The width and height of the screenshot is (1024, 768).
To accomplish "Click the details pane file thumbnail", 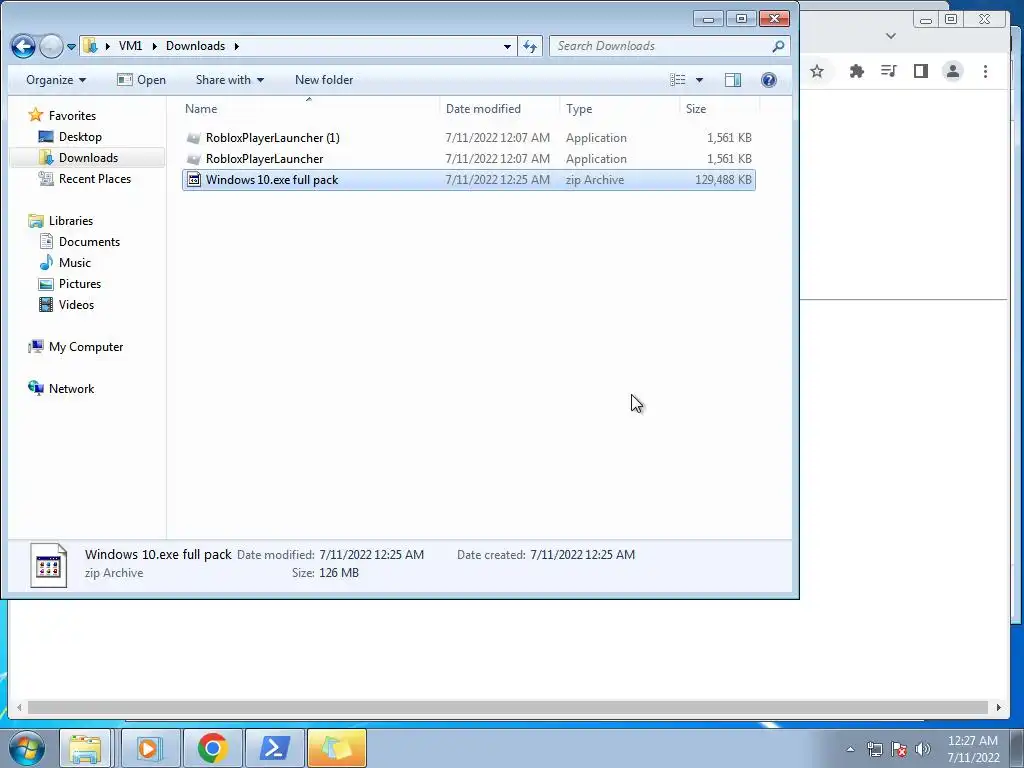I will click(48, 565).
